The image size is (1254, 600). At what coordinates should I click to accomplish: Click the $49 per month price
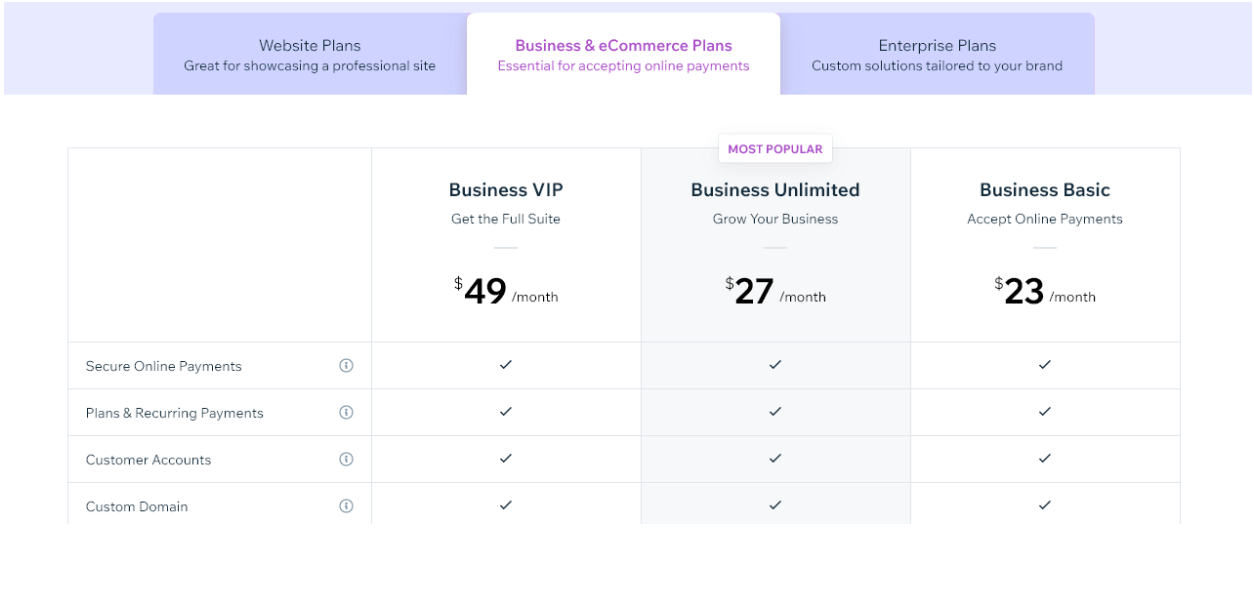point(506,291)
